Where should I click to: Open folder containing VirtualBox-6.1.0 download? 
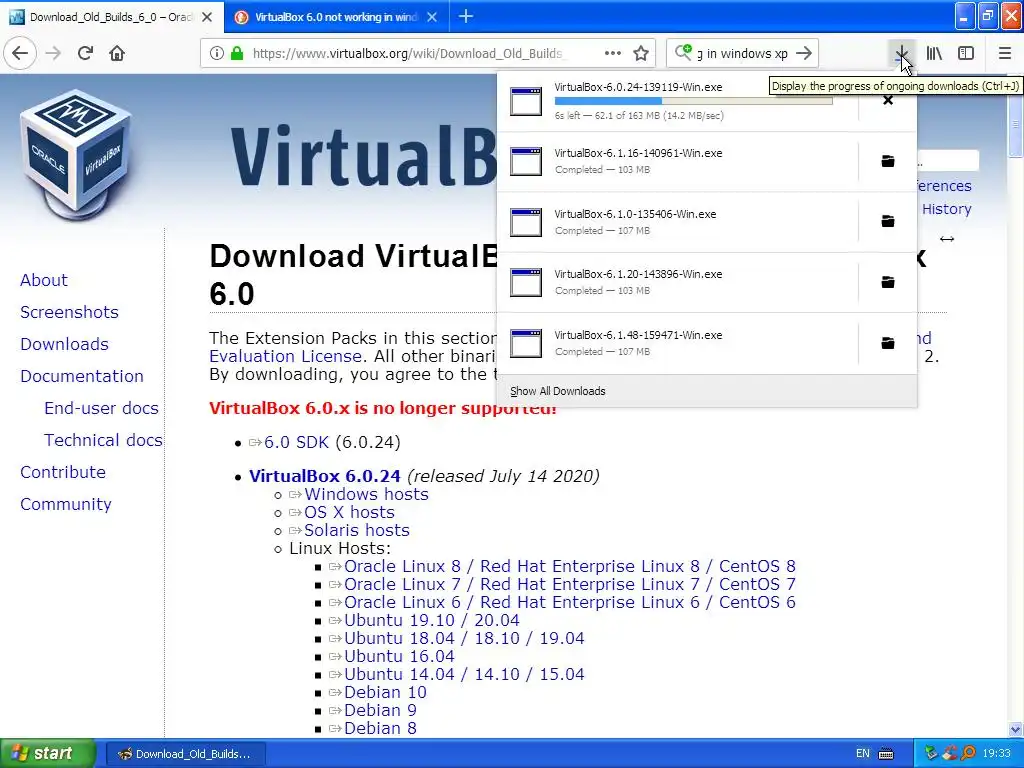click(888, 221)
